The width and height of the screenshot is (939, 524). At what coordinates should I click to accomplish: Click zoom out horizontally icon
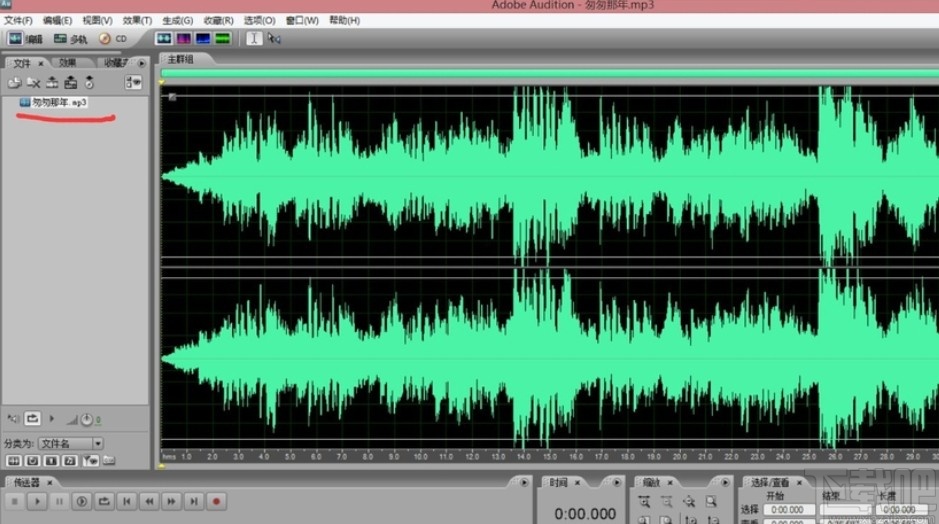click(x=667, y=502)
